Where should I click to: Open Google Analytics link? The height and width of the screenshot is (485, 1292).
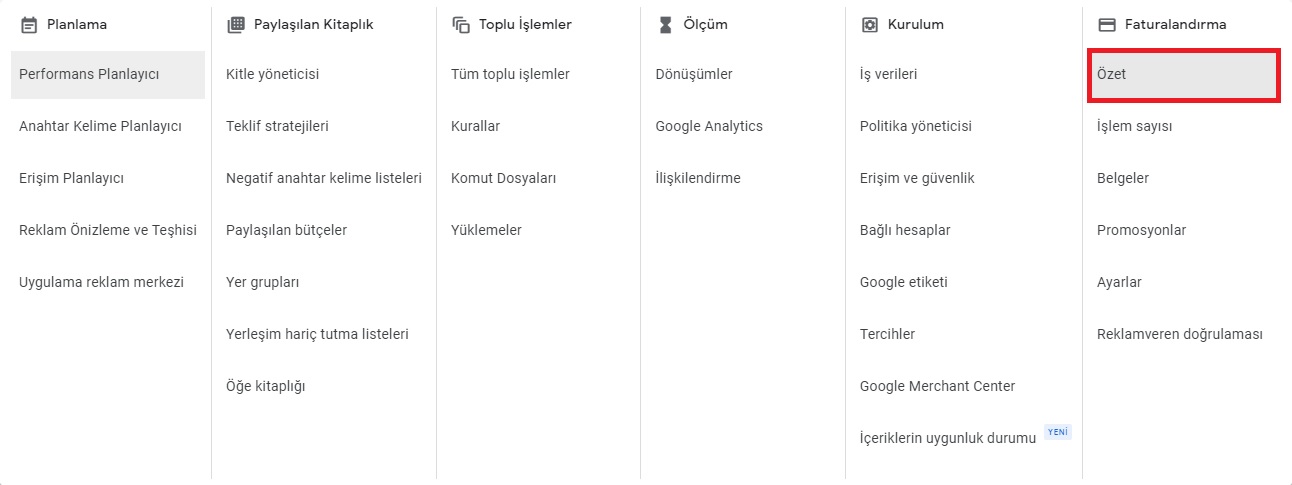click(709, 126)
